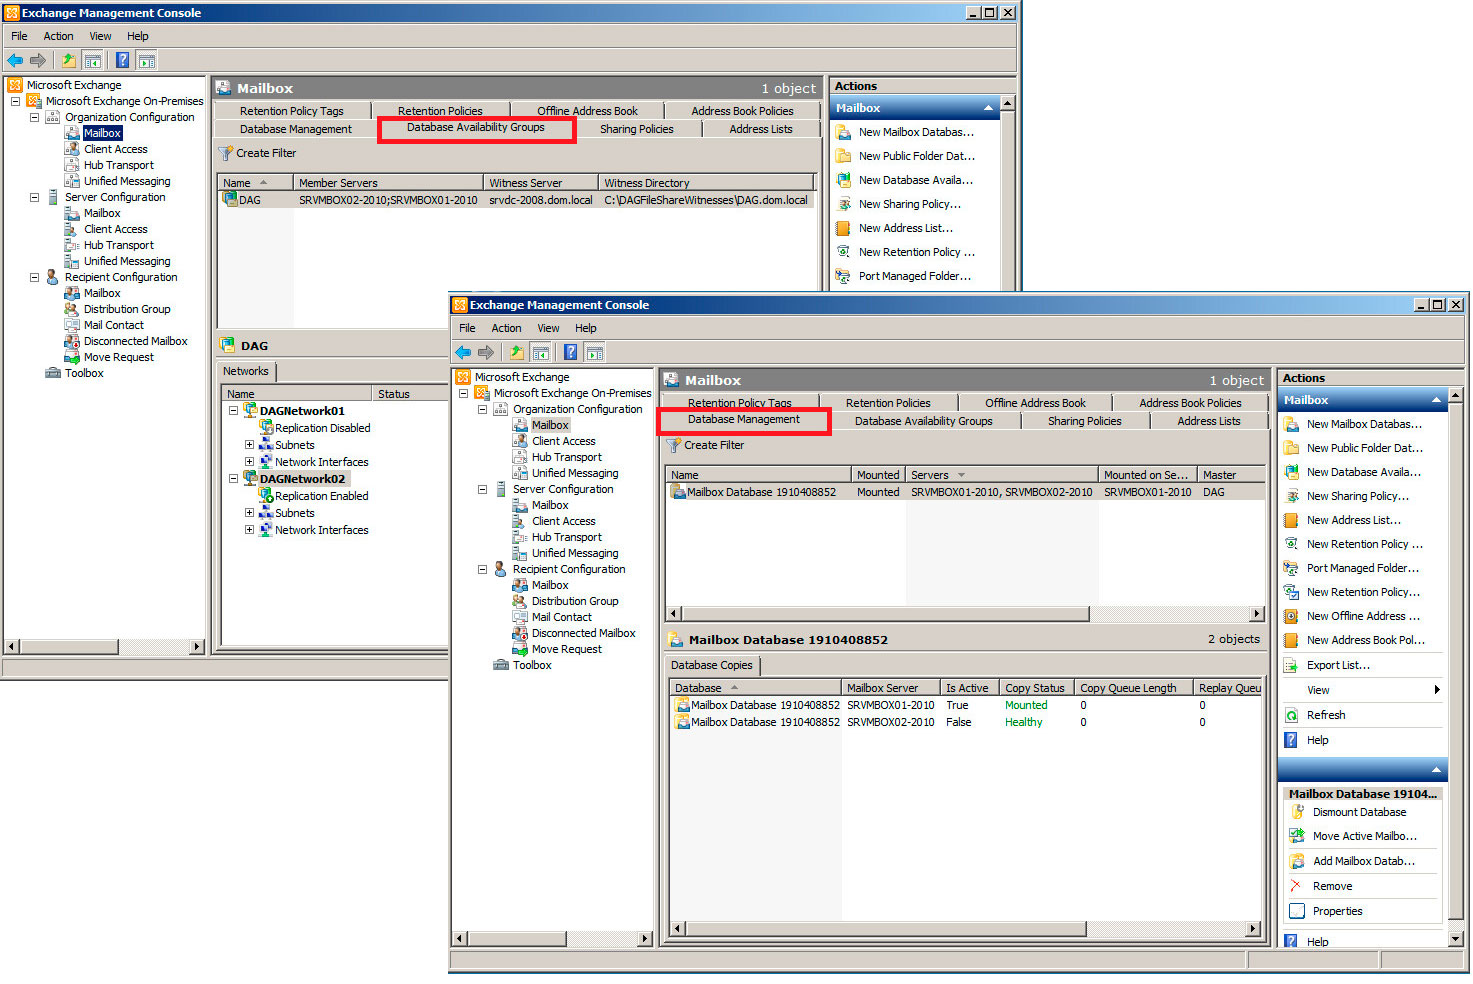Click the New Address List icon
The height and width of the screenshot is (984, 1473).
tap(1293, 519)
